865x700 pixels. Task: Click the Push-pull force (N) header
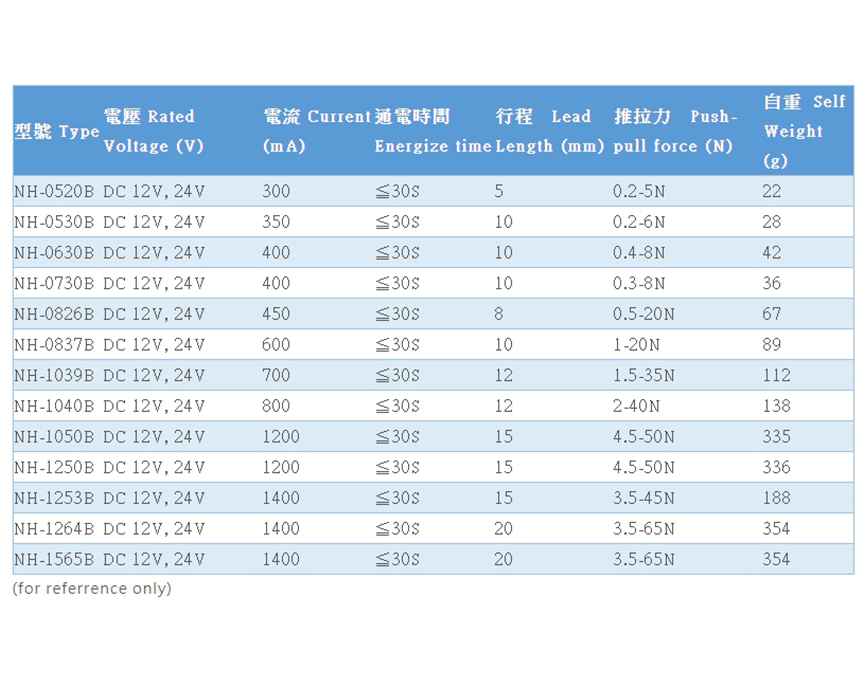[x=675, y=131]
